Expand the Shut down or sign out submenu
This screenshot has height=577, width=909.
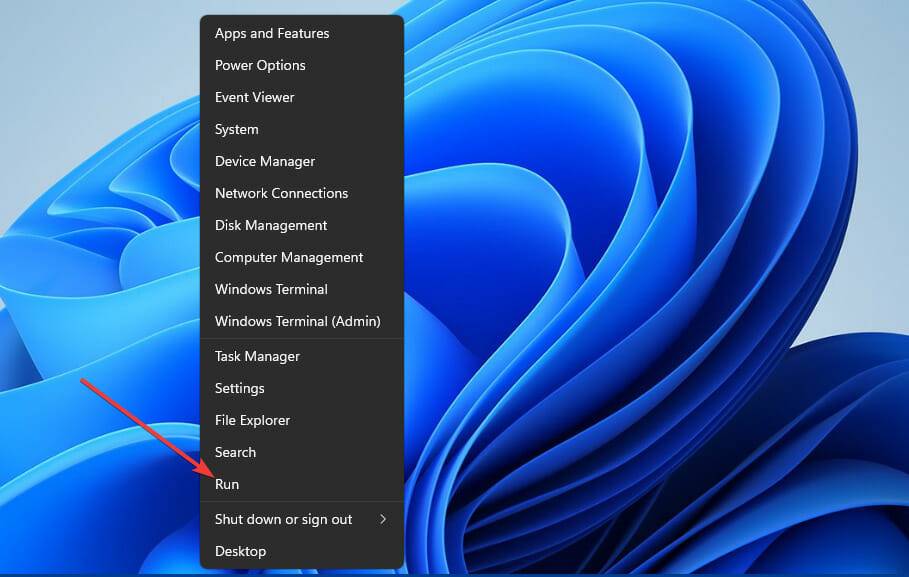(301, 519)
